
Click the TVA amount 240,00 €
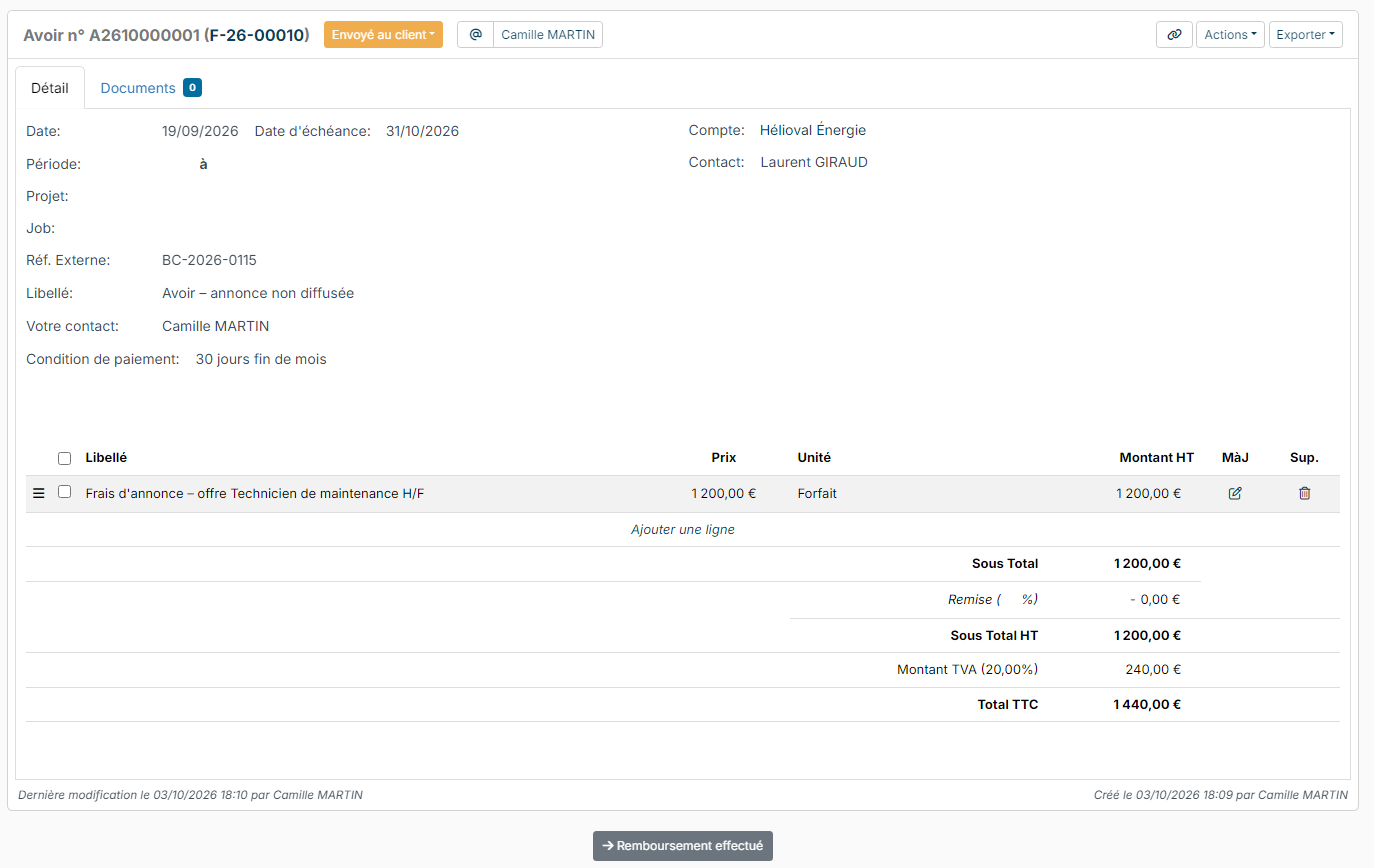click(x=1153, y=670)
